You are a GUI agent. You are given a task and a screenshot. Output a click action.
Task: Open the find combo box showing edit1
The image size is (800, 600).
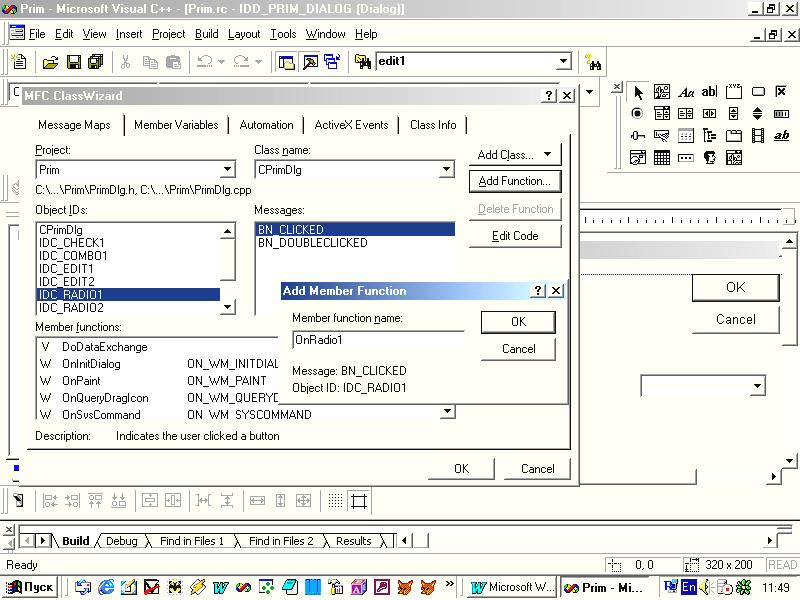[563, 62]
